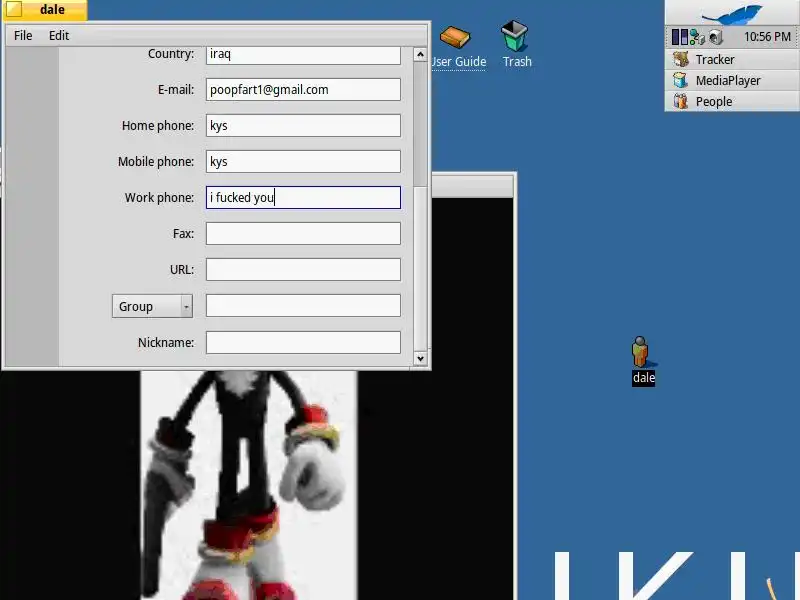Click the dale window title tab
Viewport: 800px width, 600px height.
coord(52,10)
